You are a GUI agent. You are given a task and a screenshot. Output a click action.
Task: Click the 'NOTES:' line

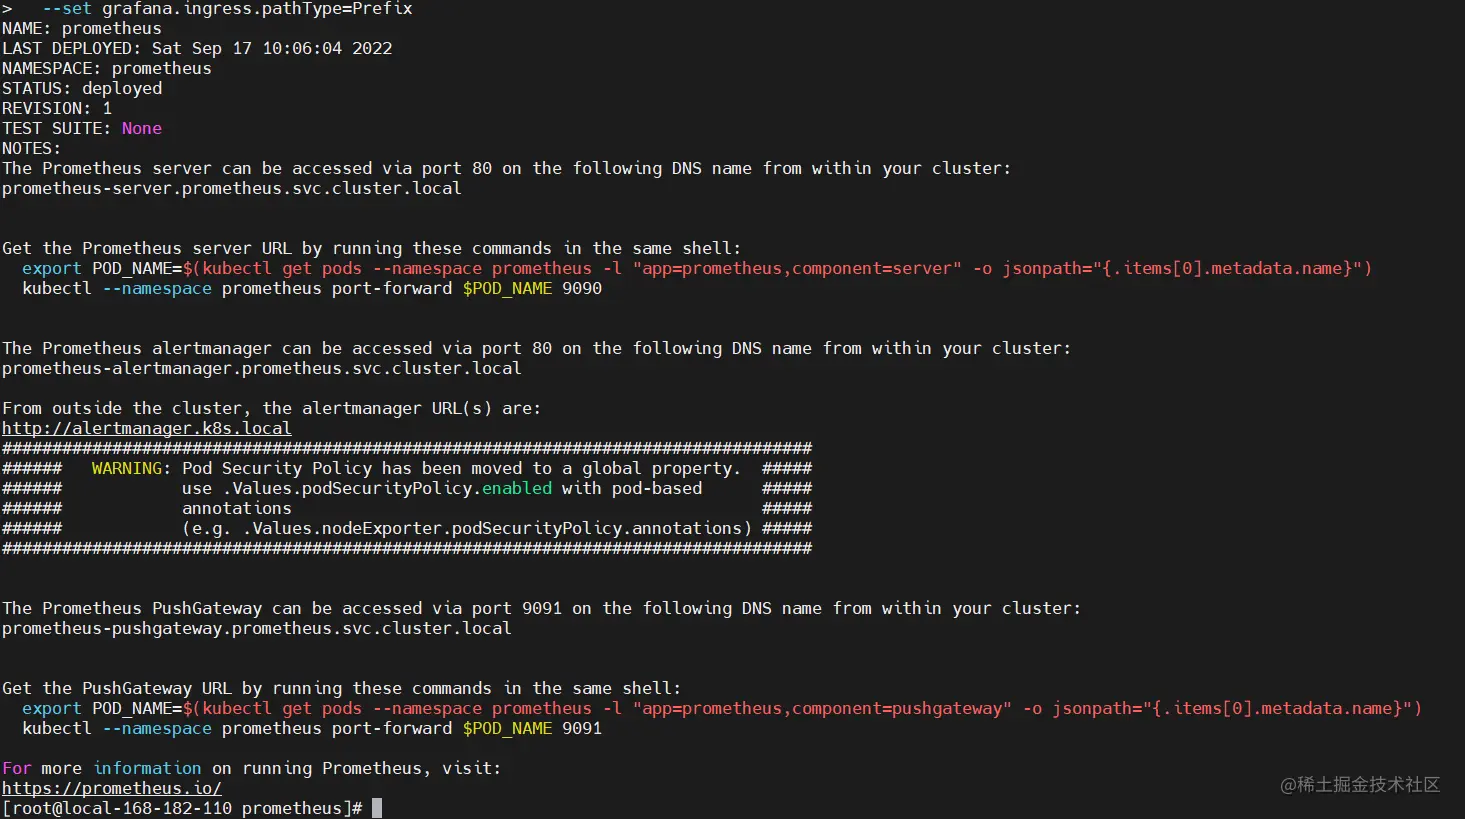coord(31,148)
